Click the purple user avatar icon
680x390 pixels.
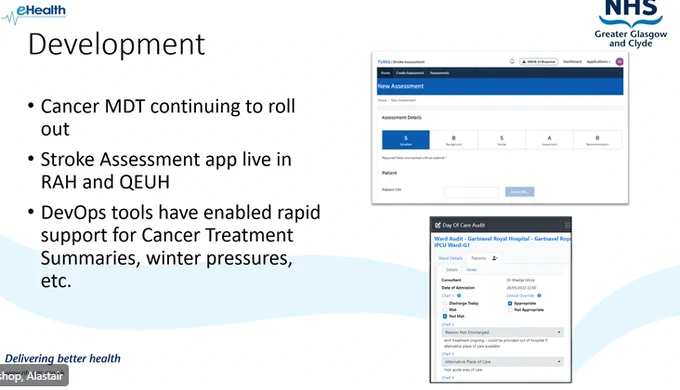(619, 62)
